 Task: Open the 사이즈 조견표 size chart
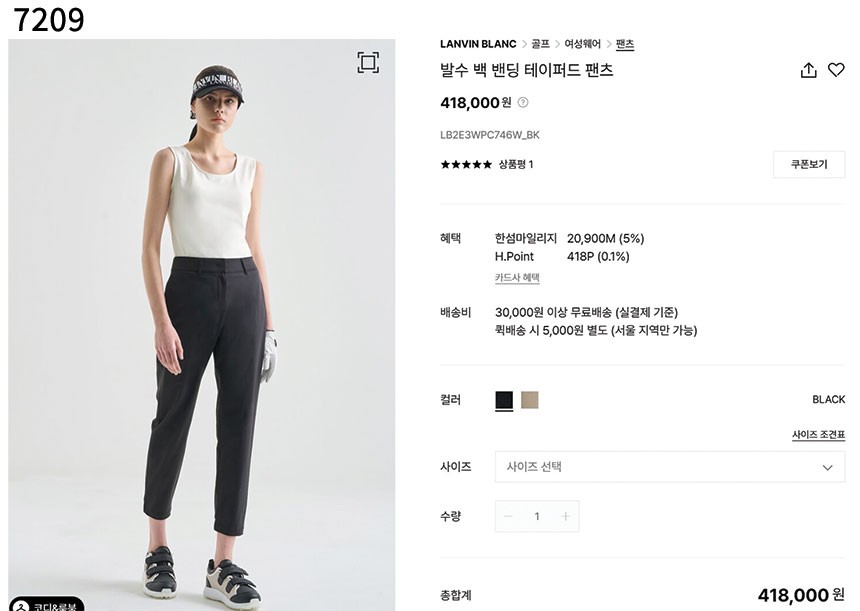pyautogui.click(x=818, y=434)
